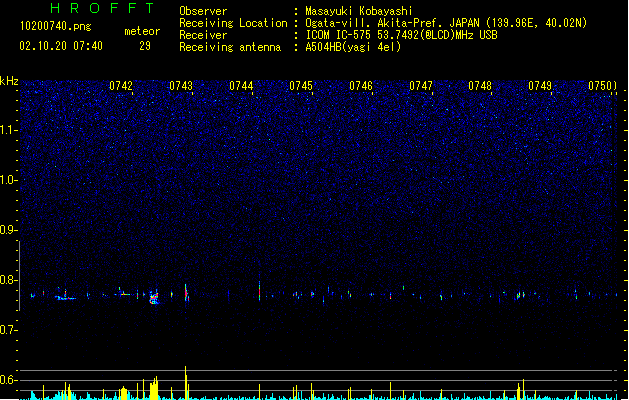Click the 0743 time marker
The height and width of the screenshot is (400, 629).
[181, 86]
